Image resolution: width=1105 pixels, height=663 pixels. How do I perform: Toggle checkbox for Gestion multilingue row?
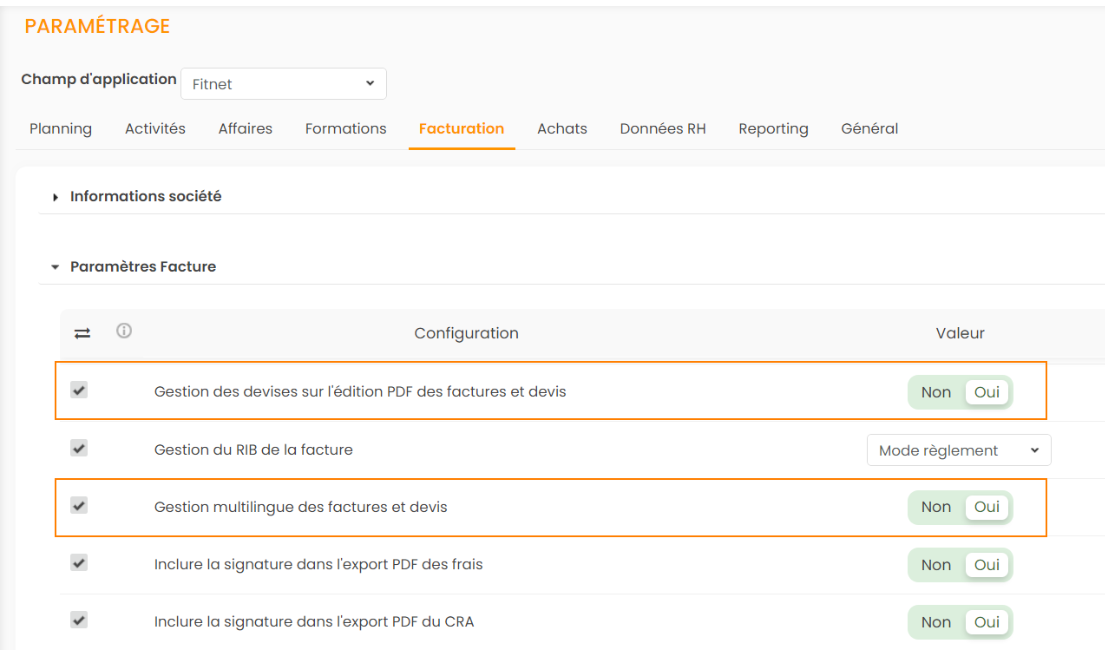pyautogui.click(x=80, y=506)
